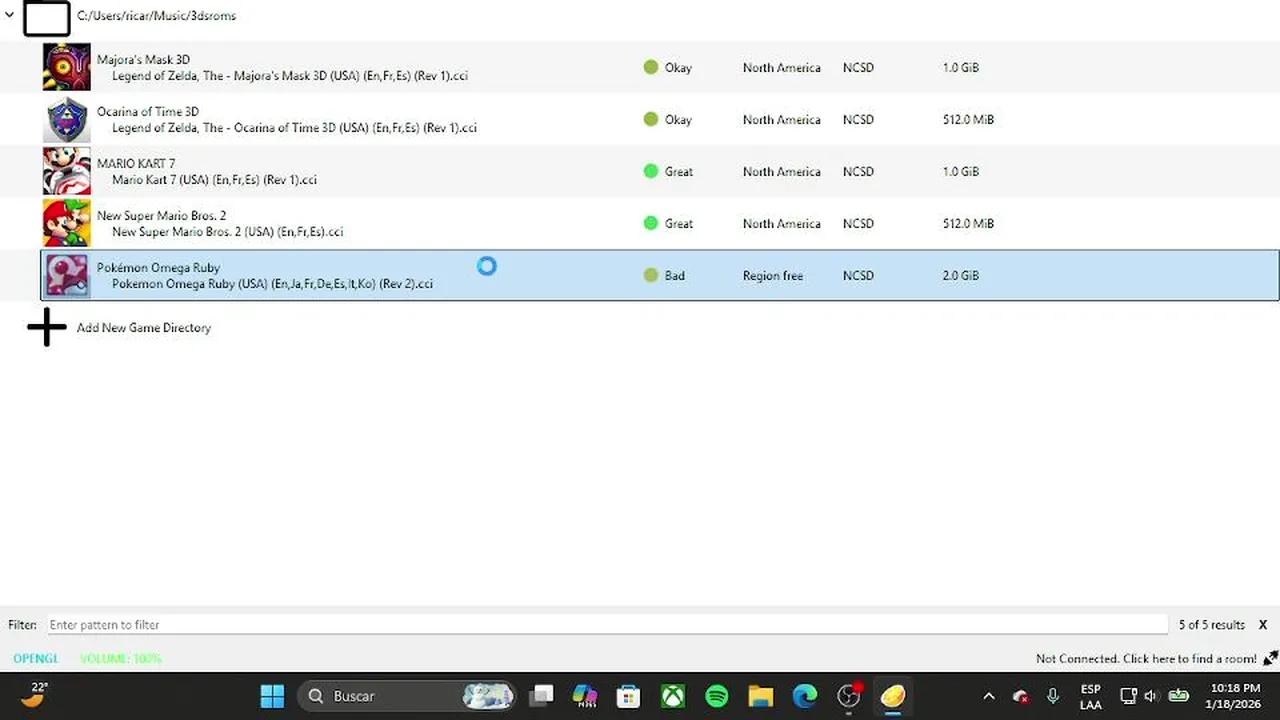Viewport: 1280px width, 720px height.
Task: Select the Majora's Mask 3D title text
Action: click(x=143, y=60)
